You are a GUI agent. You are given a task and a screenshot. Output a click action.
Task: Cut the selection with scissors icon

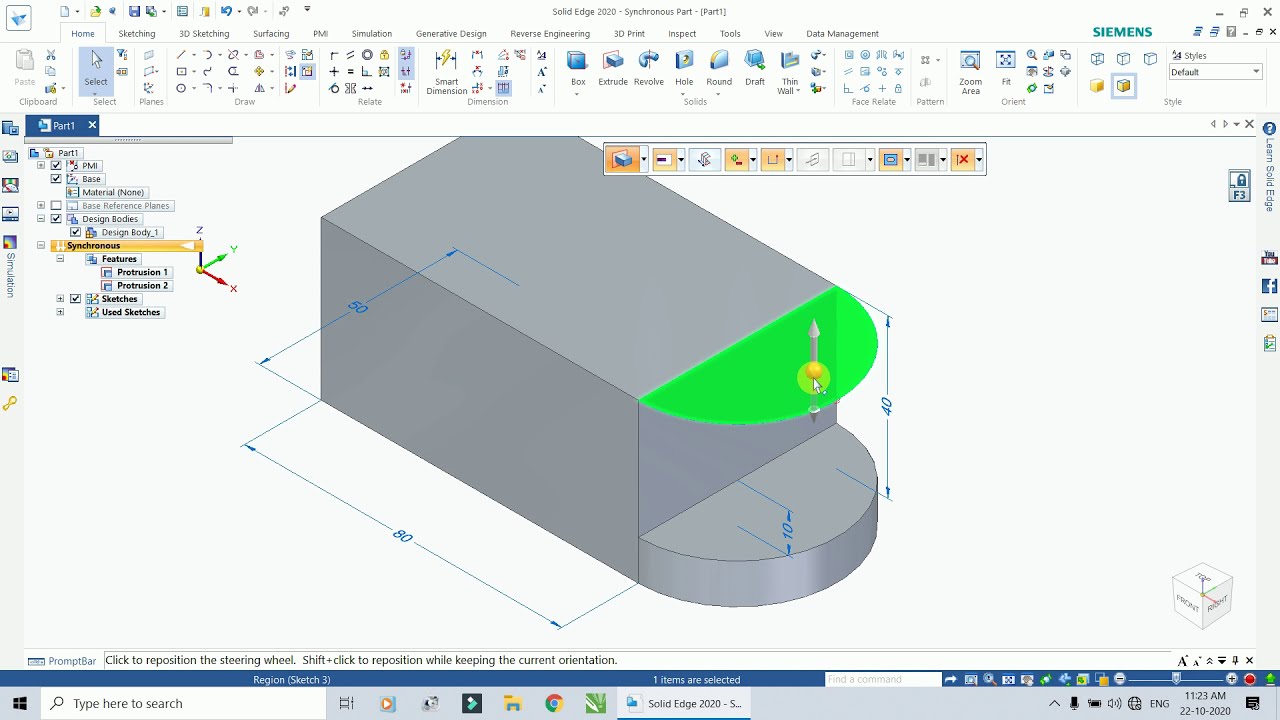coord(51,55)
